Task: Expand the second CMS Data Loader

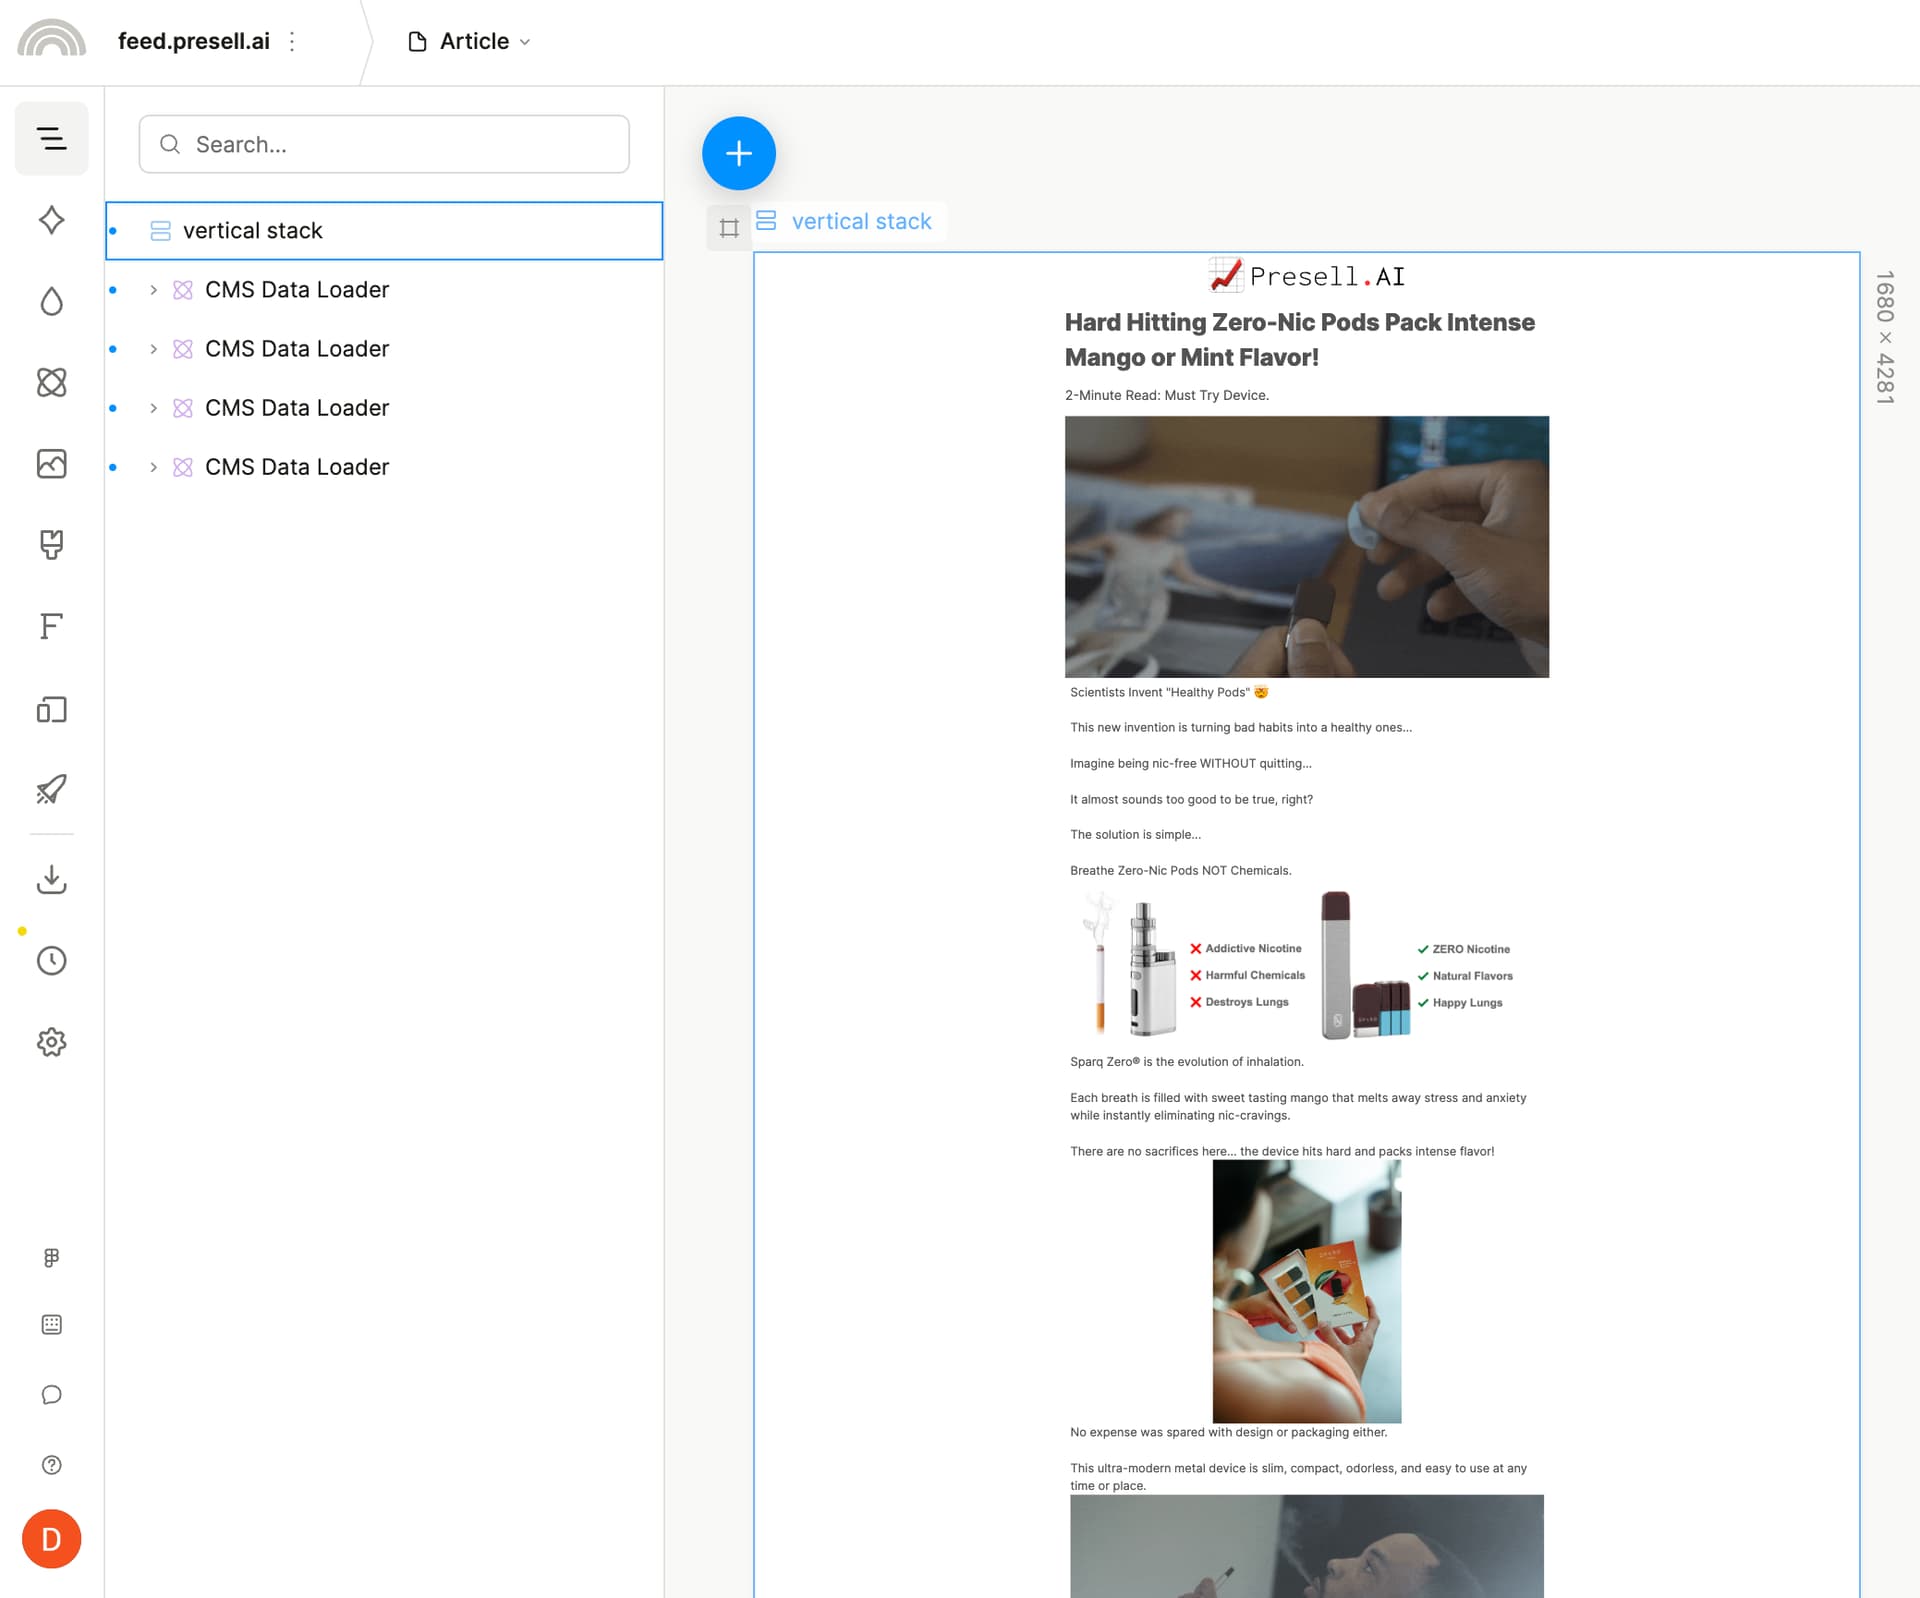Action: pos(153,349)
